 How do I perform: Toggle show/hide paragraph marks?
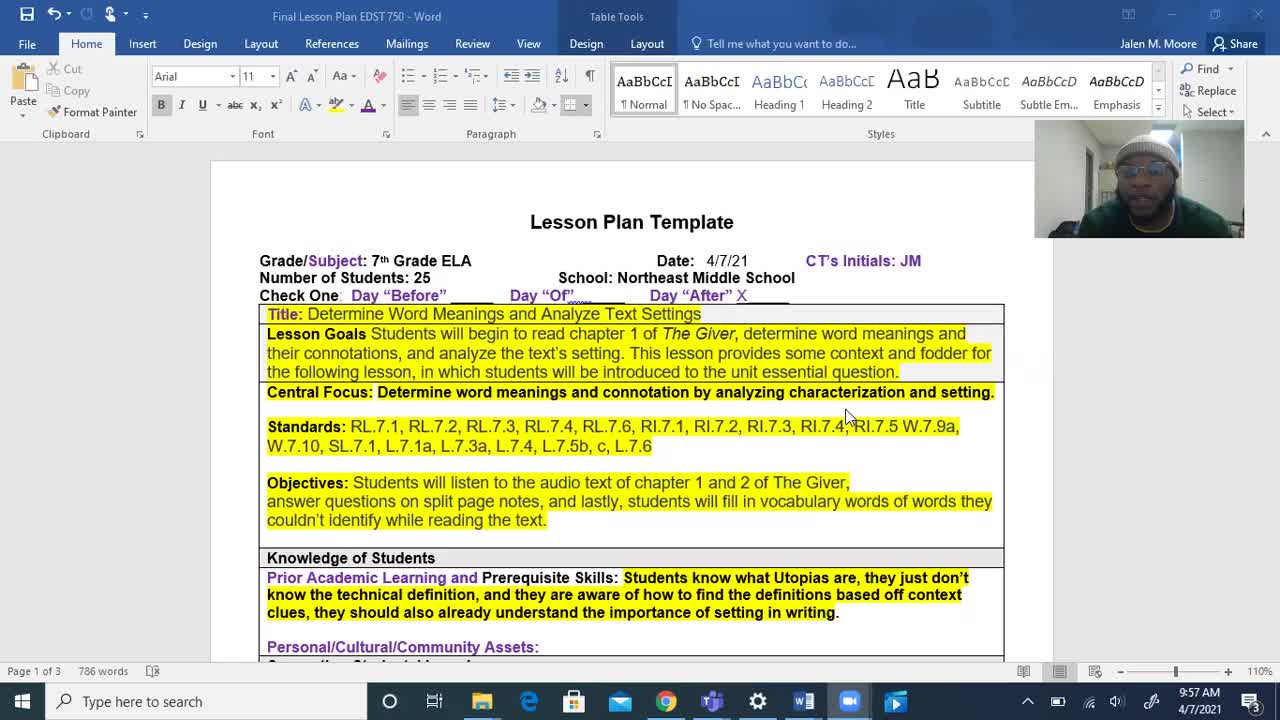tap(590, 76)
